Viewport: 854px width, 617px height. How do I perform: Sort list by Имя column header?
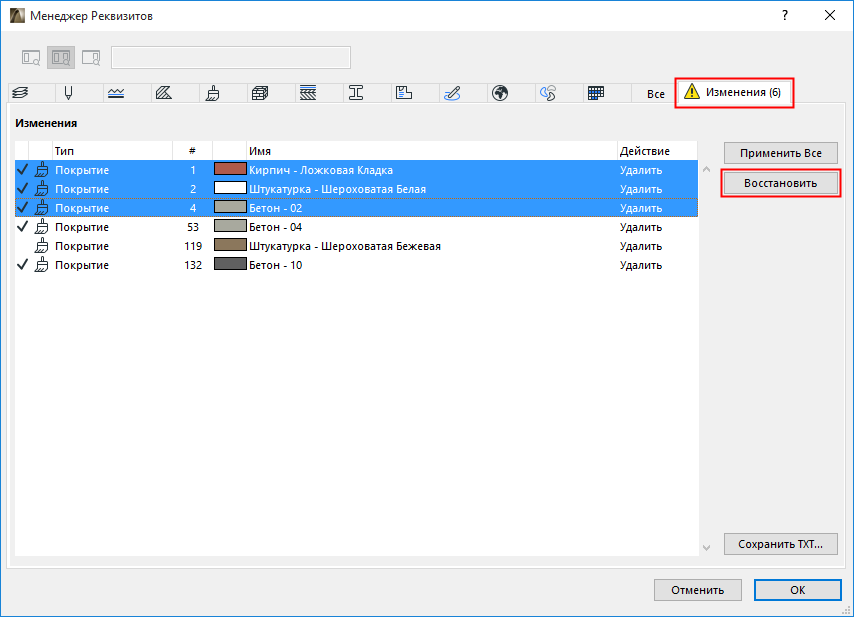click(431, 151)
